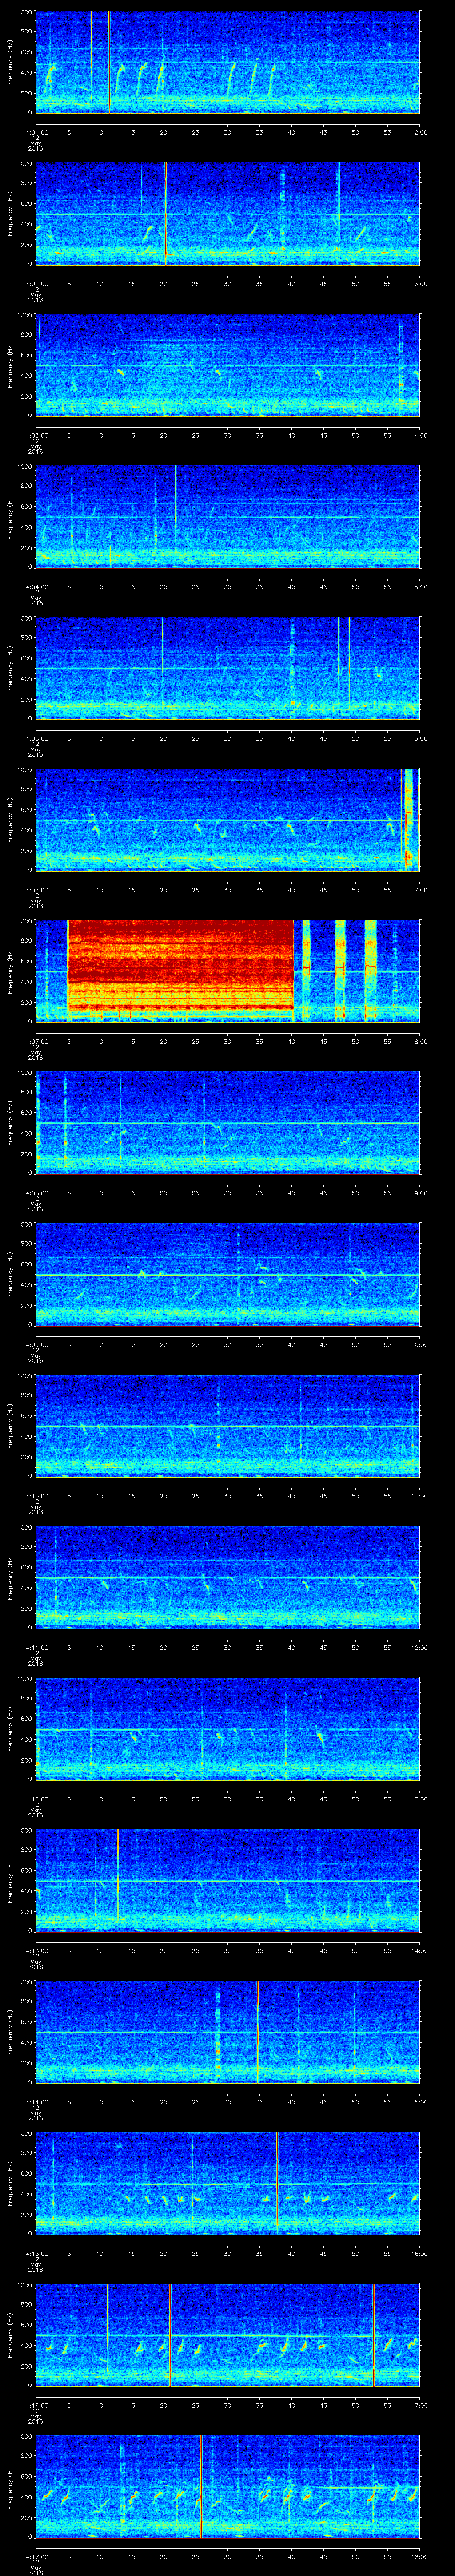Viewport: 455px width, 2576px height.
Task: Click the 4:11:00 start time label
Action: [x=36, y=1647]
